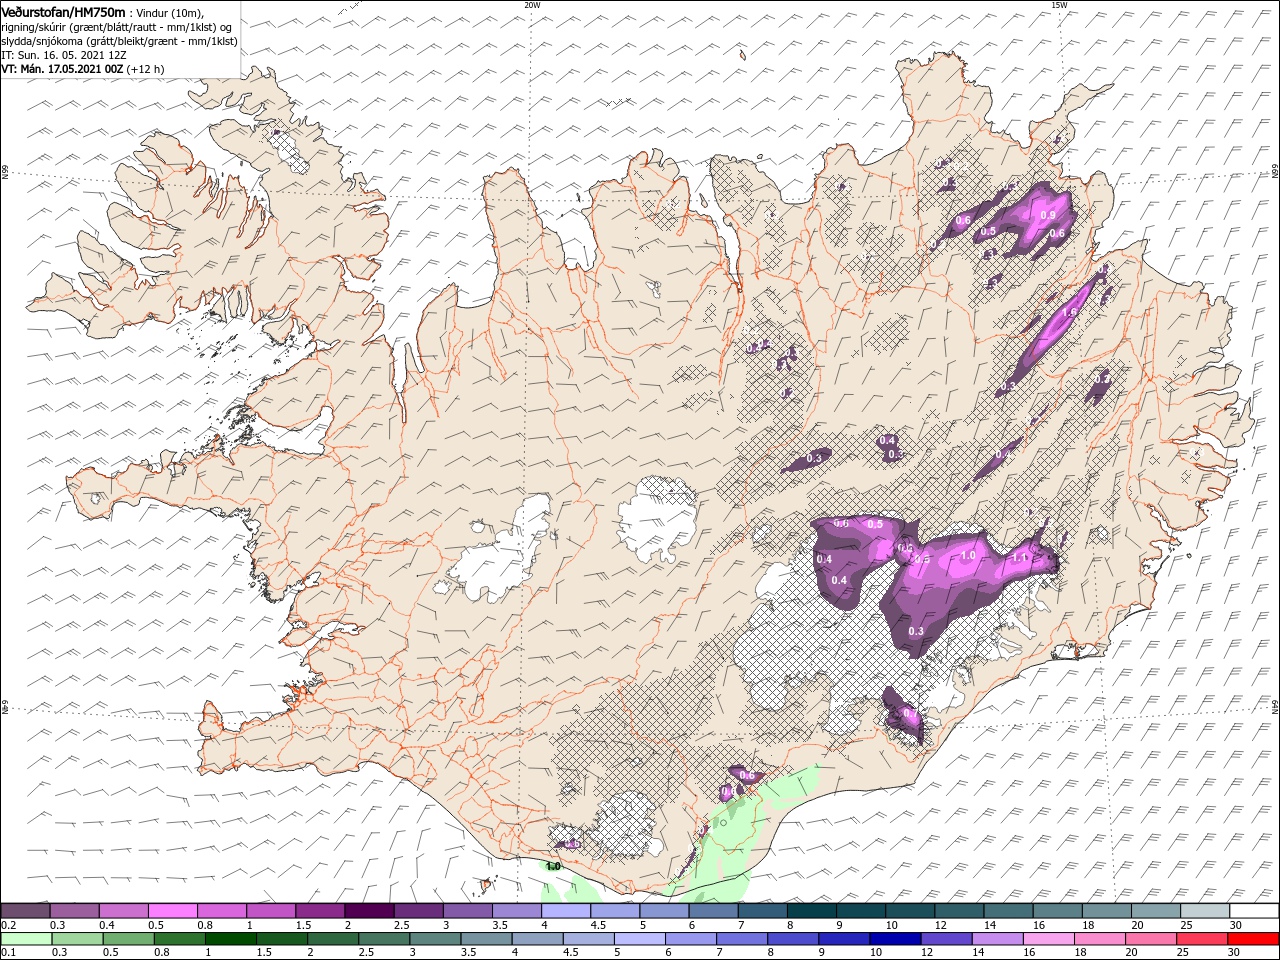1280x960 pixels.
Task: Select dark purple 2 swatch in top legend row
Action: tap(369, 911)
